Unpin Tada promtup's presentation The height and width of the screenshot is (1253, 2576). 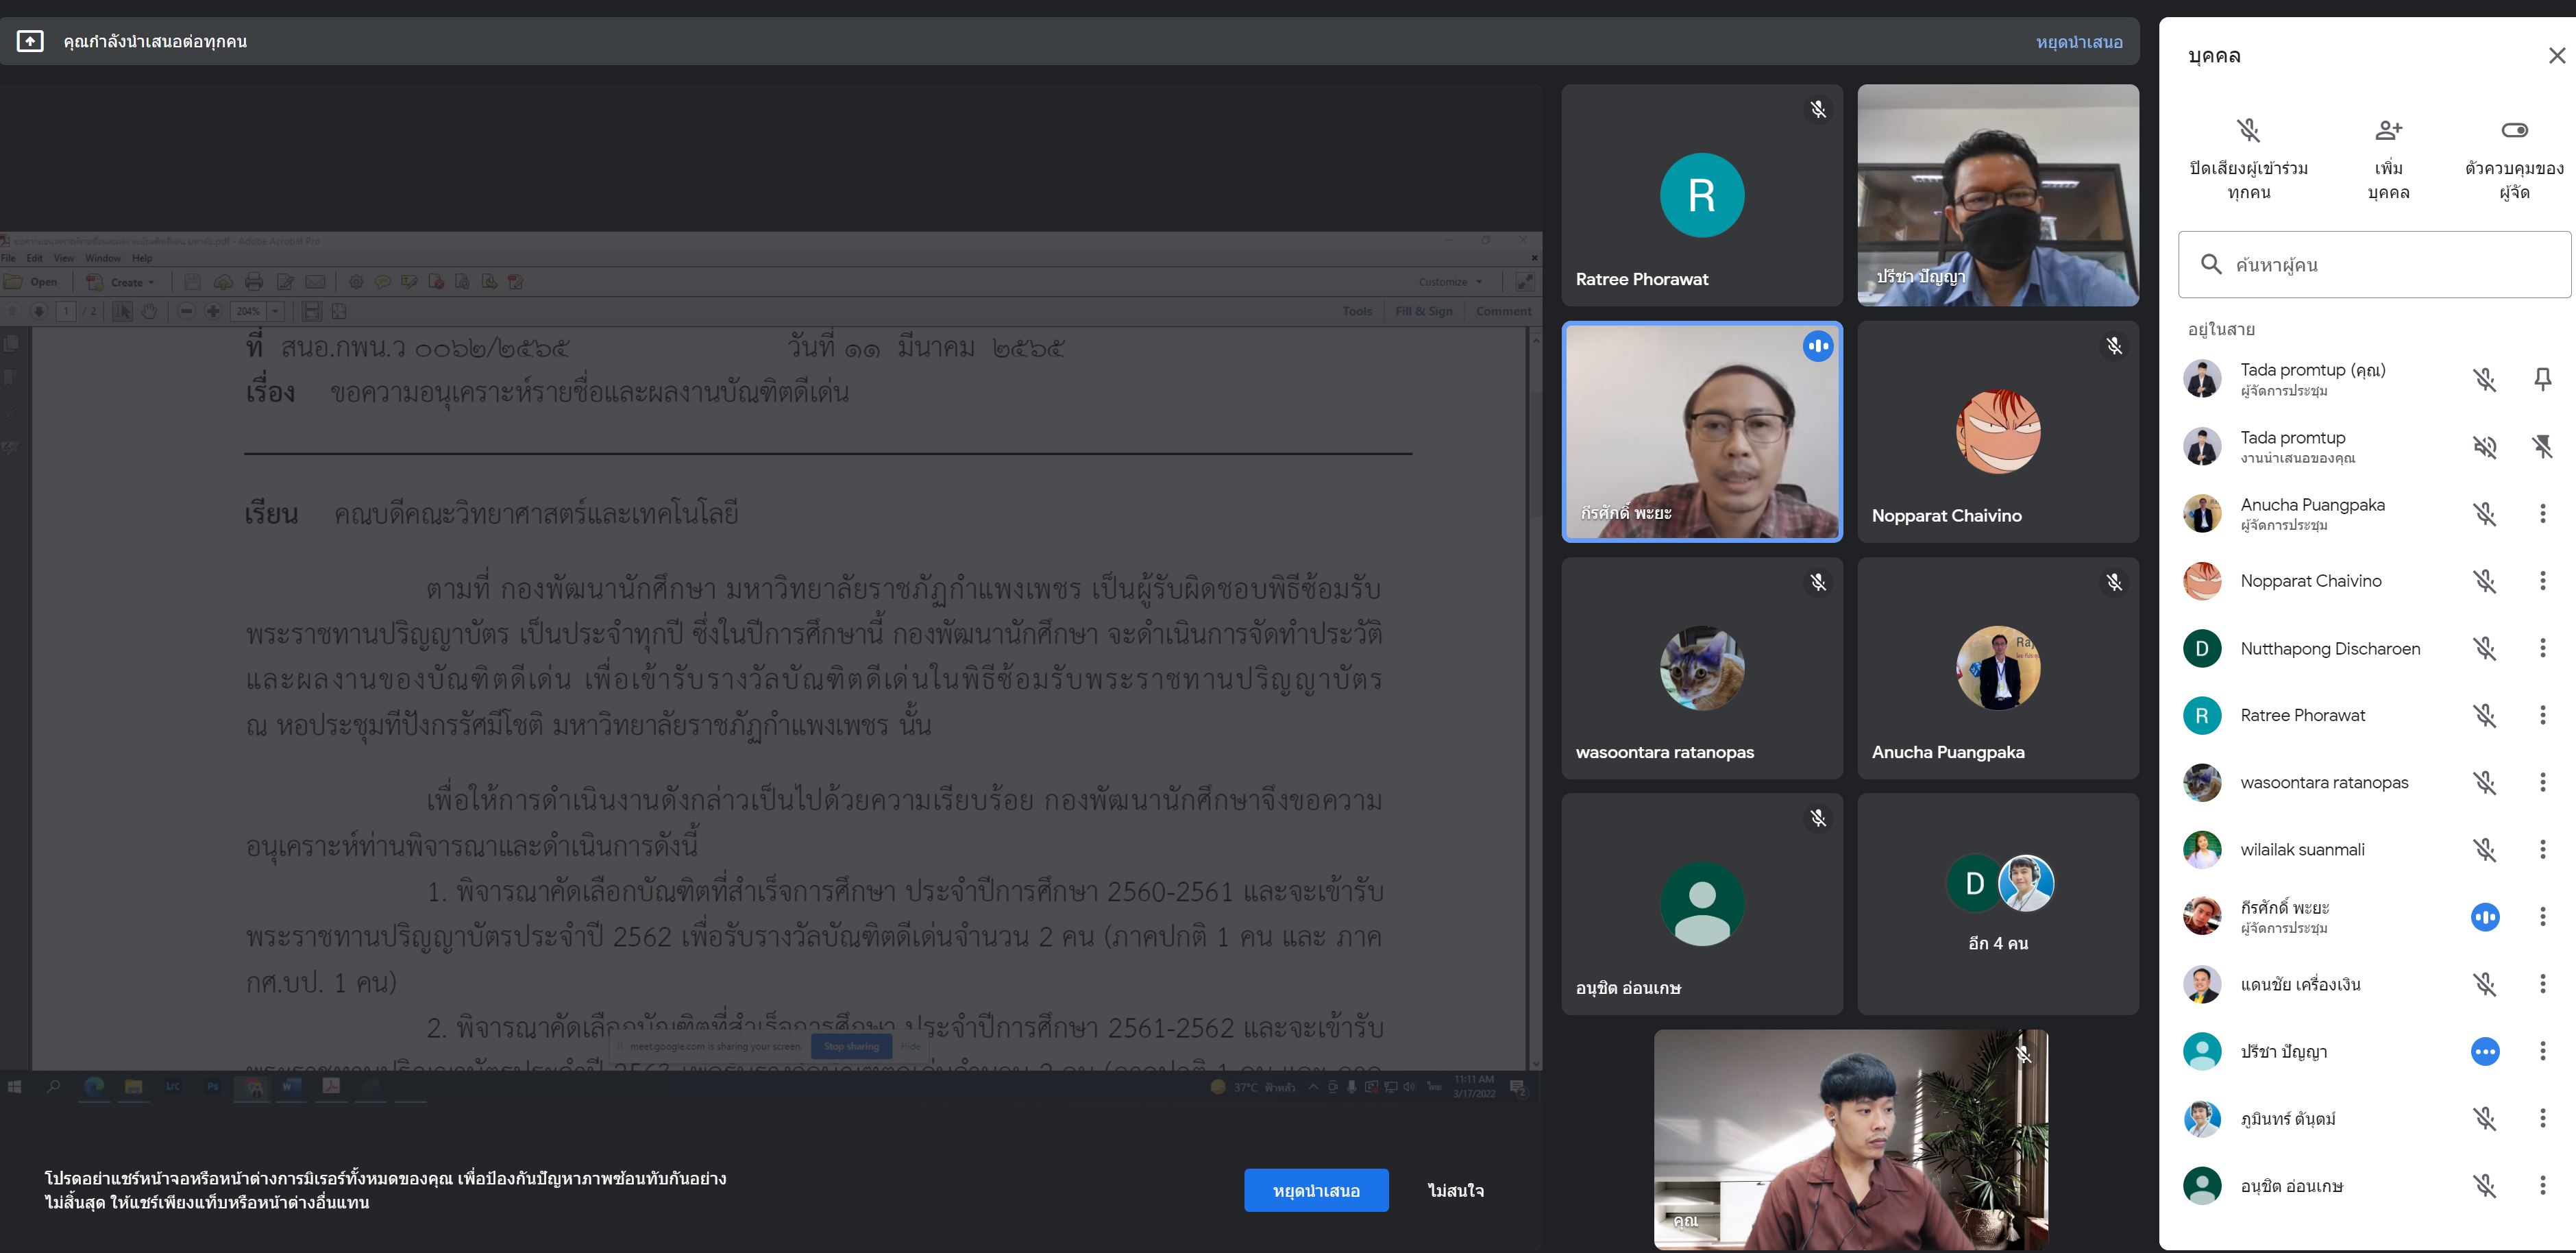click(2542, 446)
